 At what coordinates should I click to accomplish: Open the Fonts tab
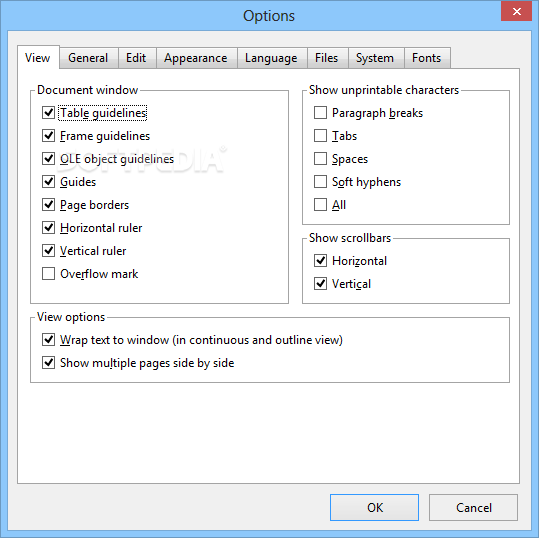pos(427,58)
